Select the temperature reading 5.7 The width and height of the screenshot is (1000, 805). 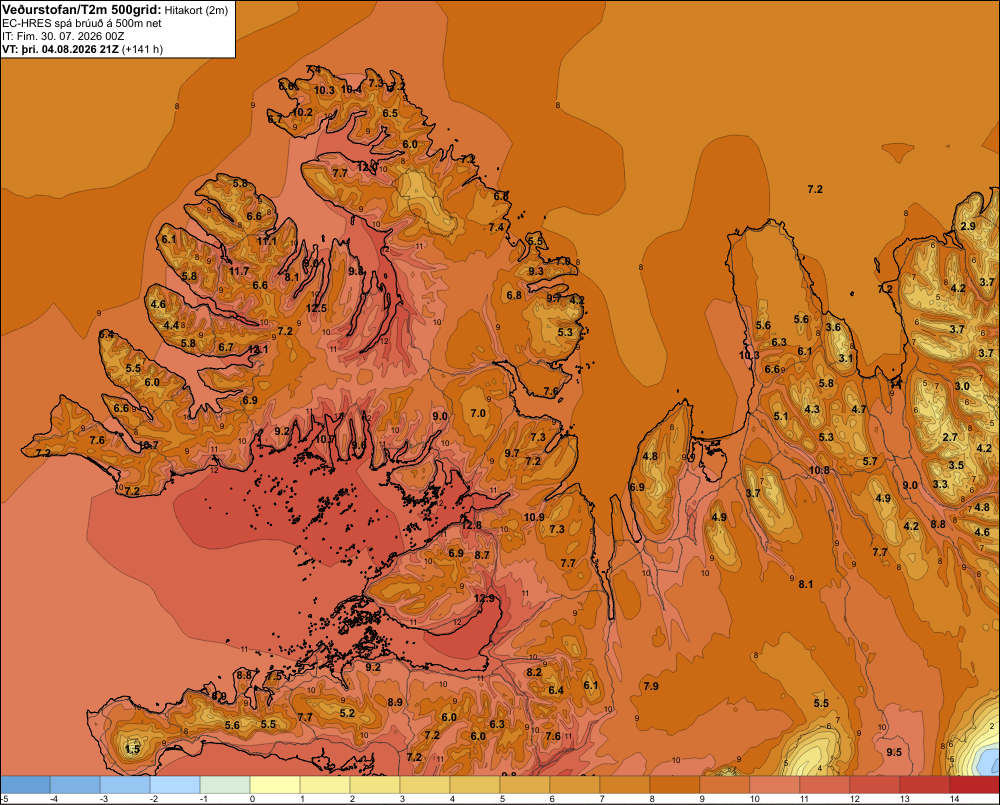point(870,461)
